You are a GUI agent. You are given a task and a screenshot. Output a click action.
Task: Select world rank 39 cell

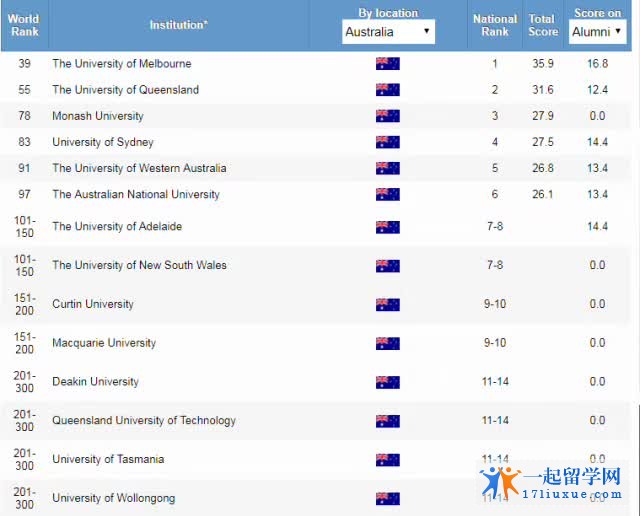[x=24, y=64]
